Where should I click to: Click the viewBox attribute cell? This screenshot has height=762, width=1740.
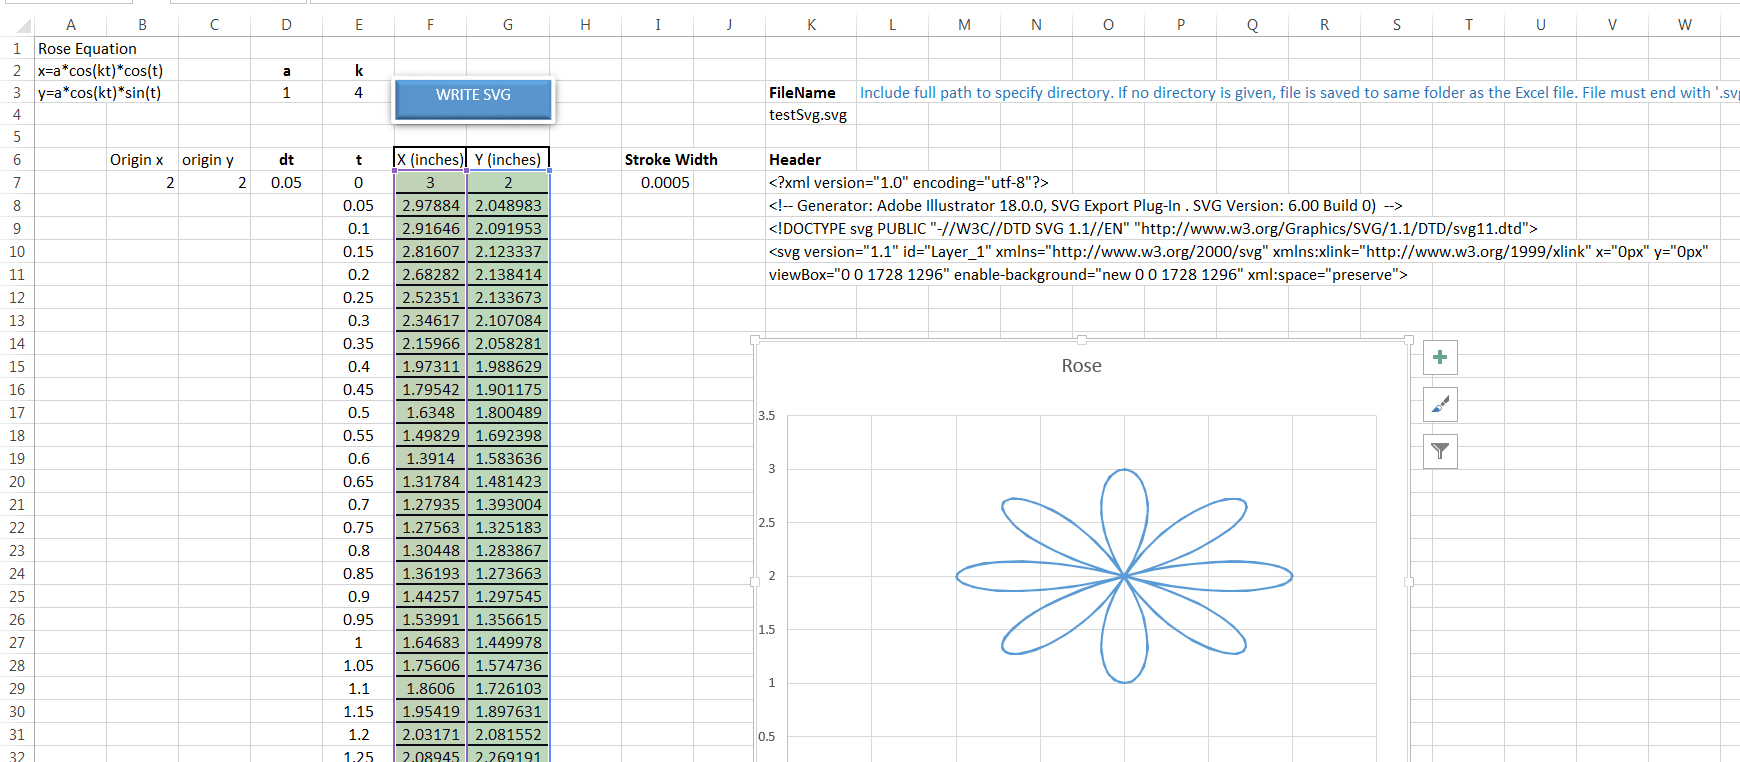click(1087, 275)
